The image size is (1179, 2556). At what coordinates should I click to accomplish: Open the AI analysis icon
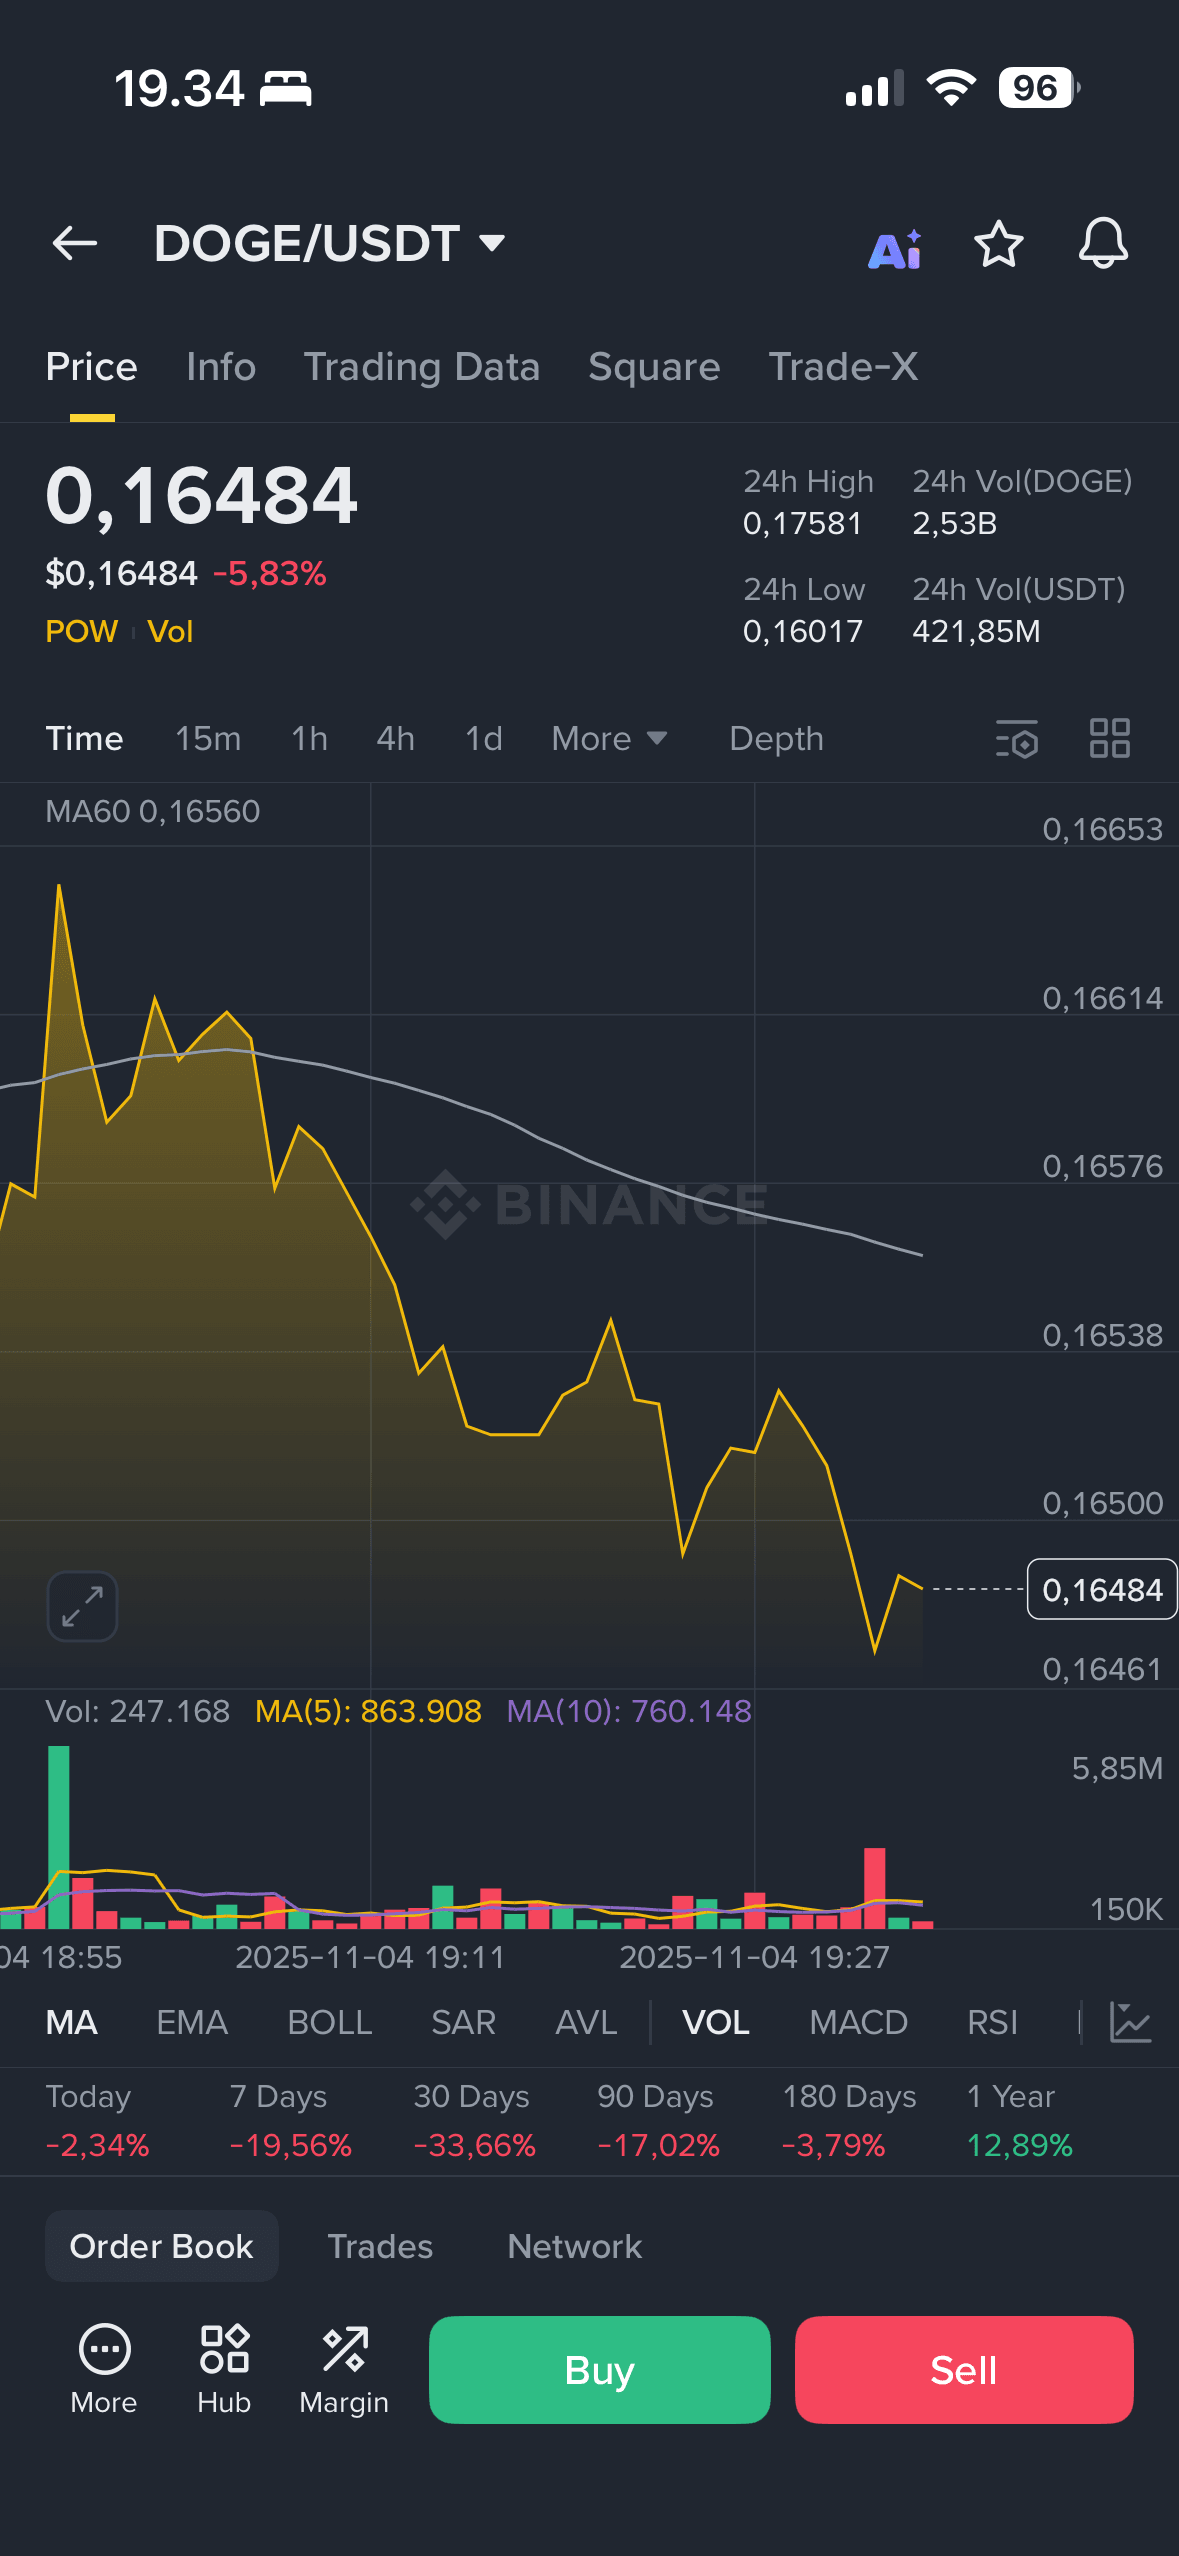click(x=895, y=249)
